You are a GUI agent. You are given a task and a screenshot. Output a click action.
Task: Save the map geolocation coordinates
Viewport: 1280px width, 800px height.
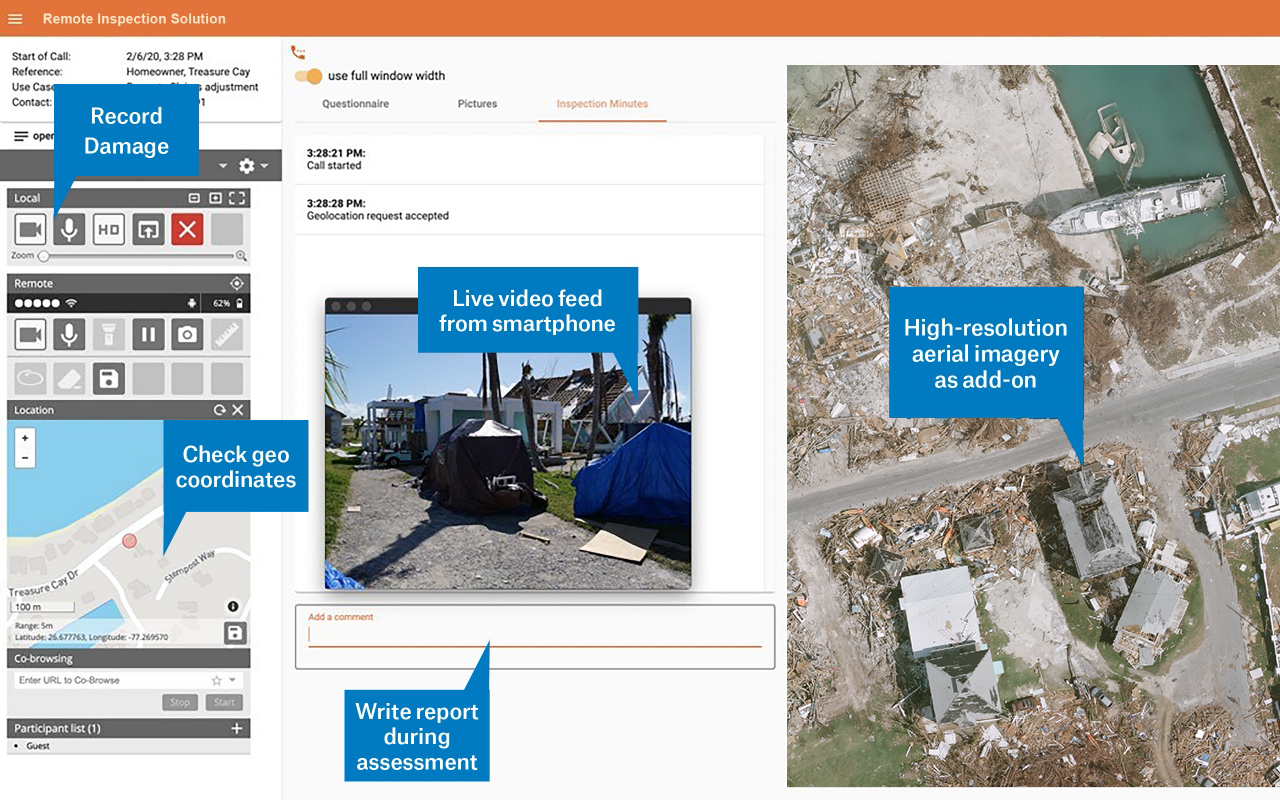(234, 633)
